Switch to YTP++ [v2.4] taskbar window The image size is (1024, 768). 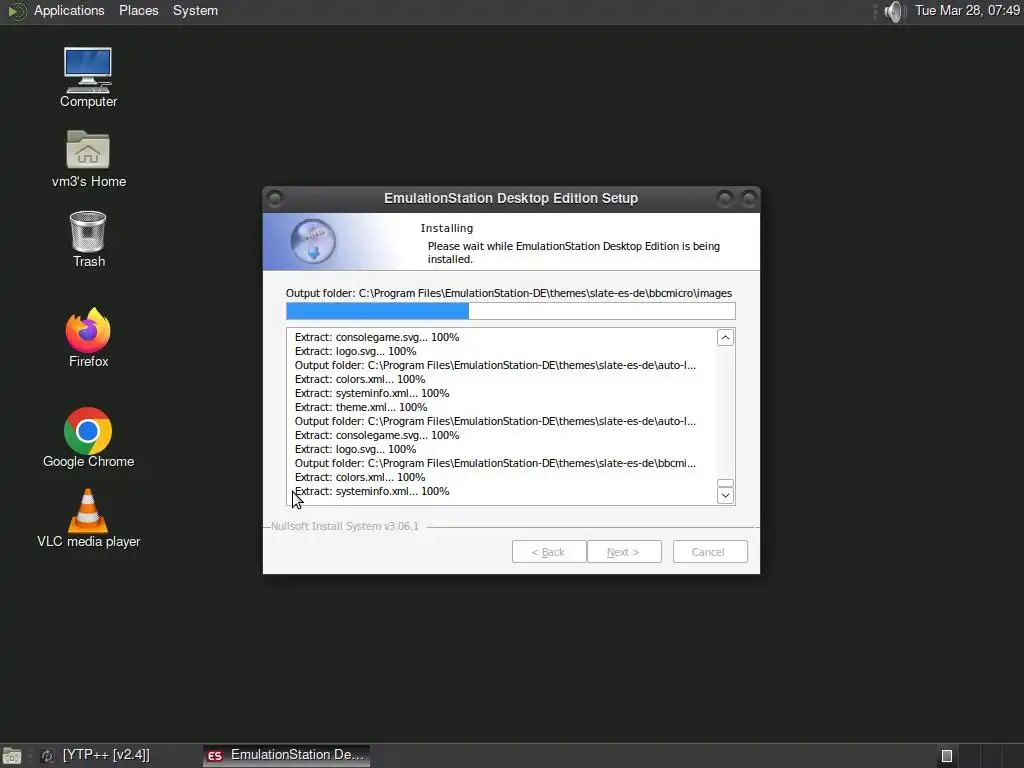tap(97, 755)
